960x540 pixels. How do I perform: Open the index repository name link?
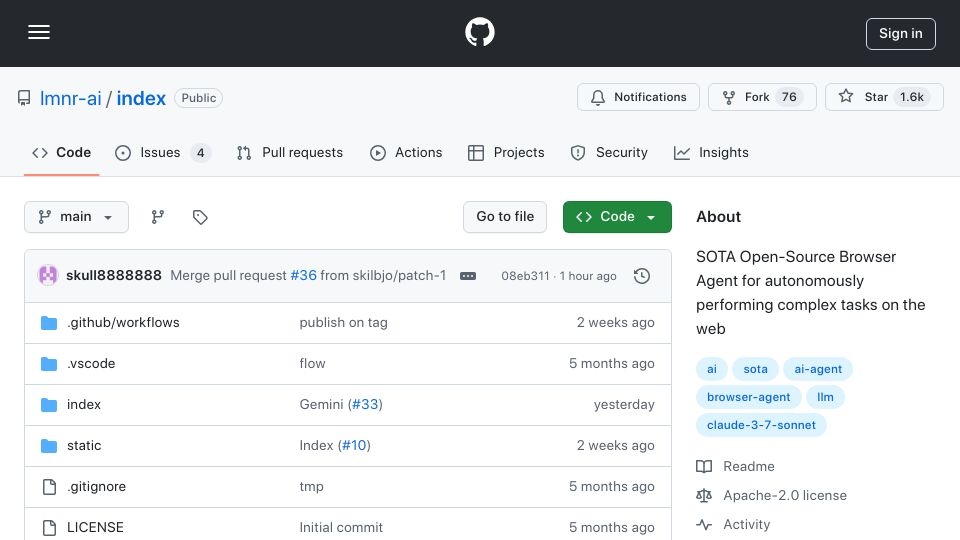coord(141,98)
